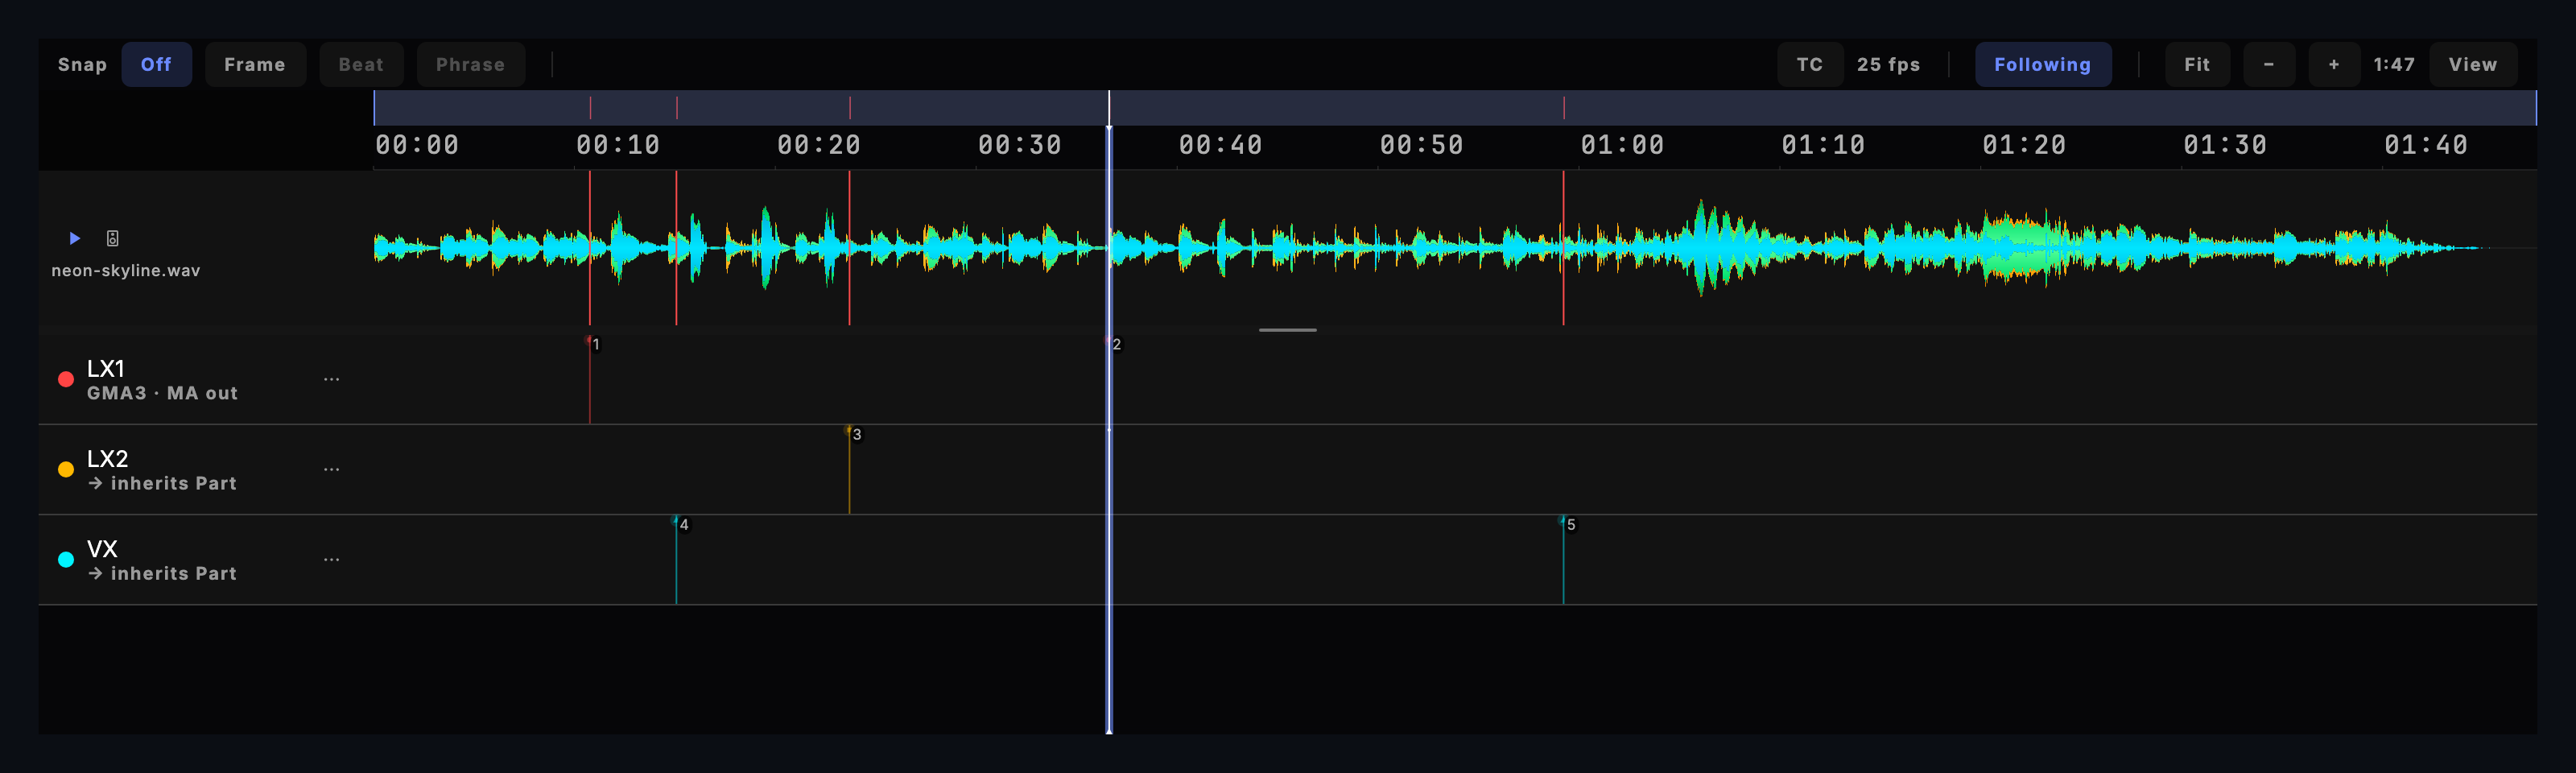The height and width of the screenshot is (773, 2576).
Task: Zoom out with the minus button
Action: [2269, 65]
